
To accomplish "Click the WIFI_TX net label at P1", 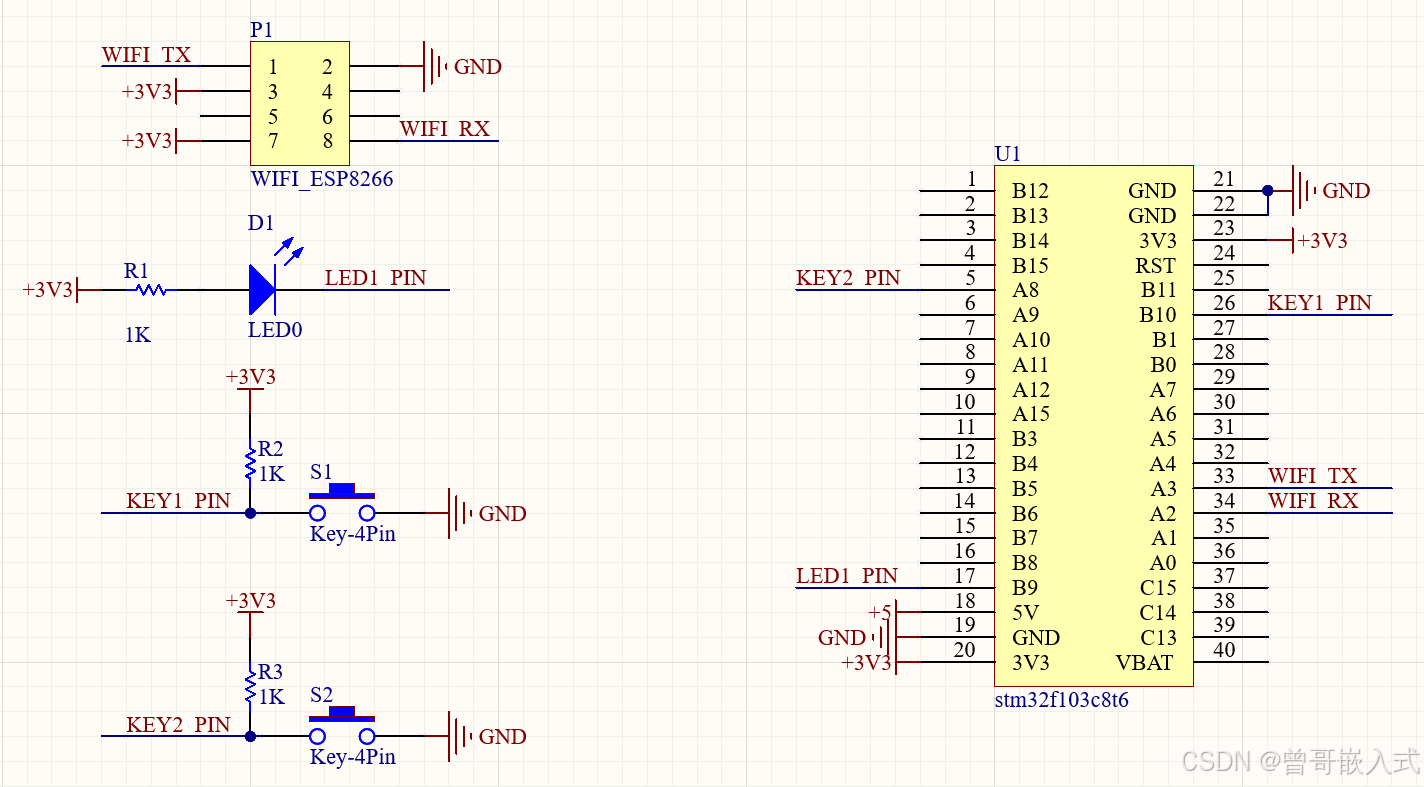I will coord(146,55).
